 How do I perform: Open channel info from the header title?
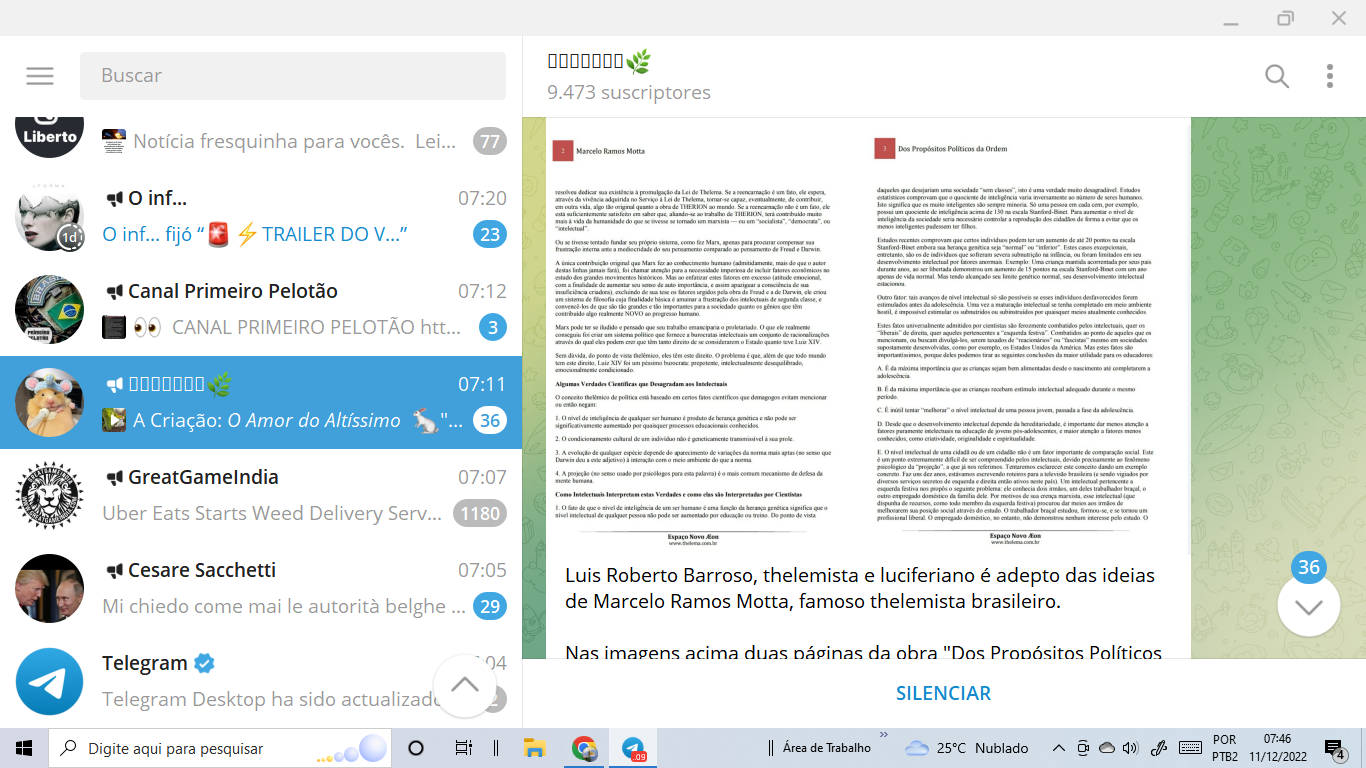(599, 62)
